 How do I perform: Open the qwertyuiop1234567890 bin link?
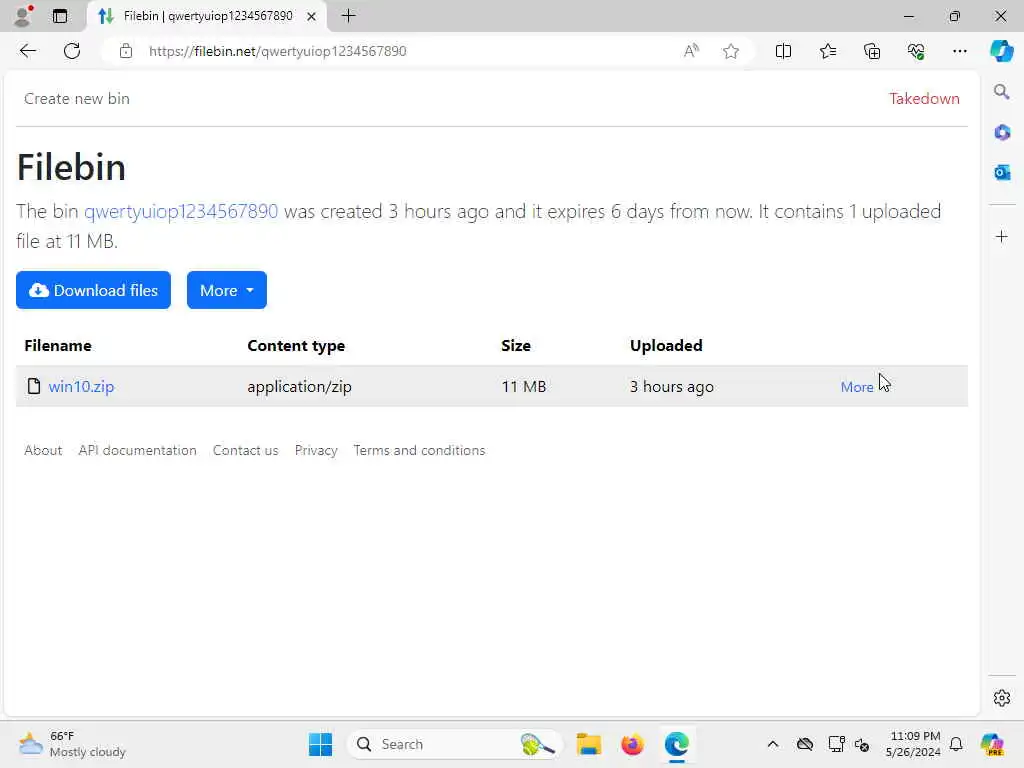point(181,211)
